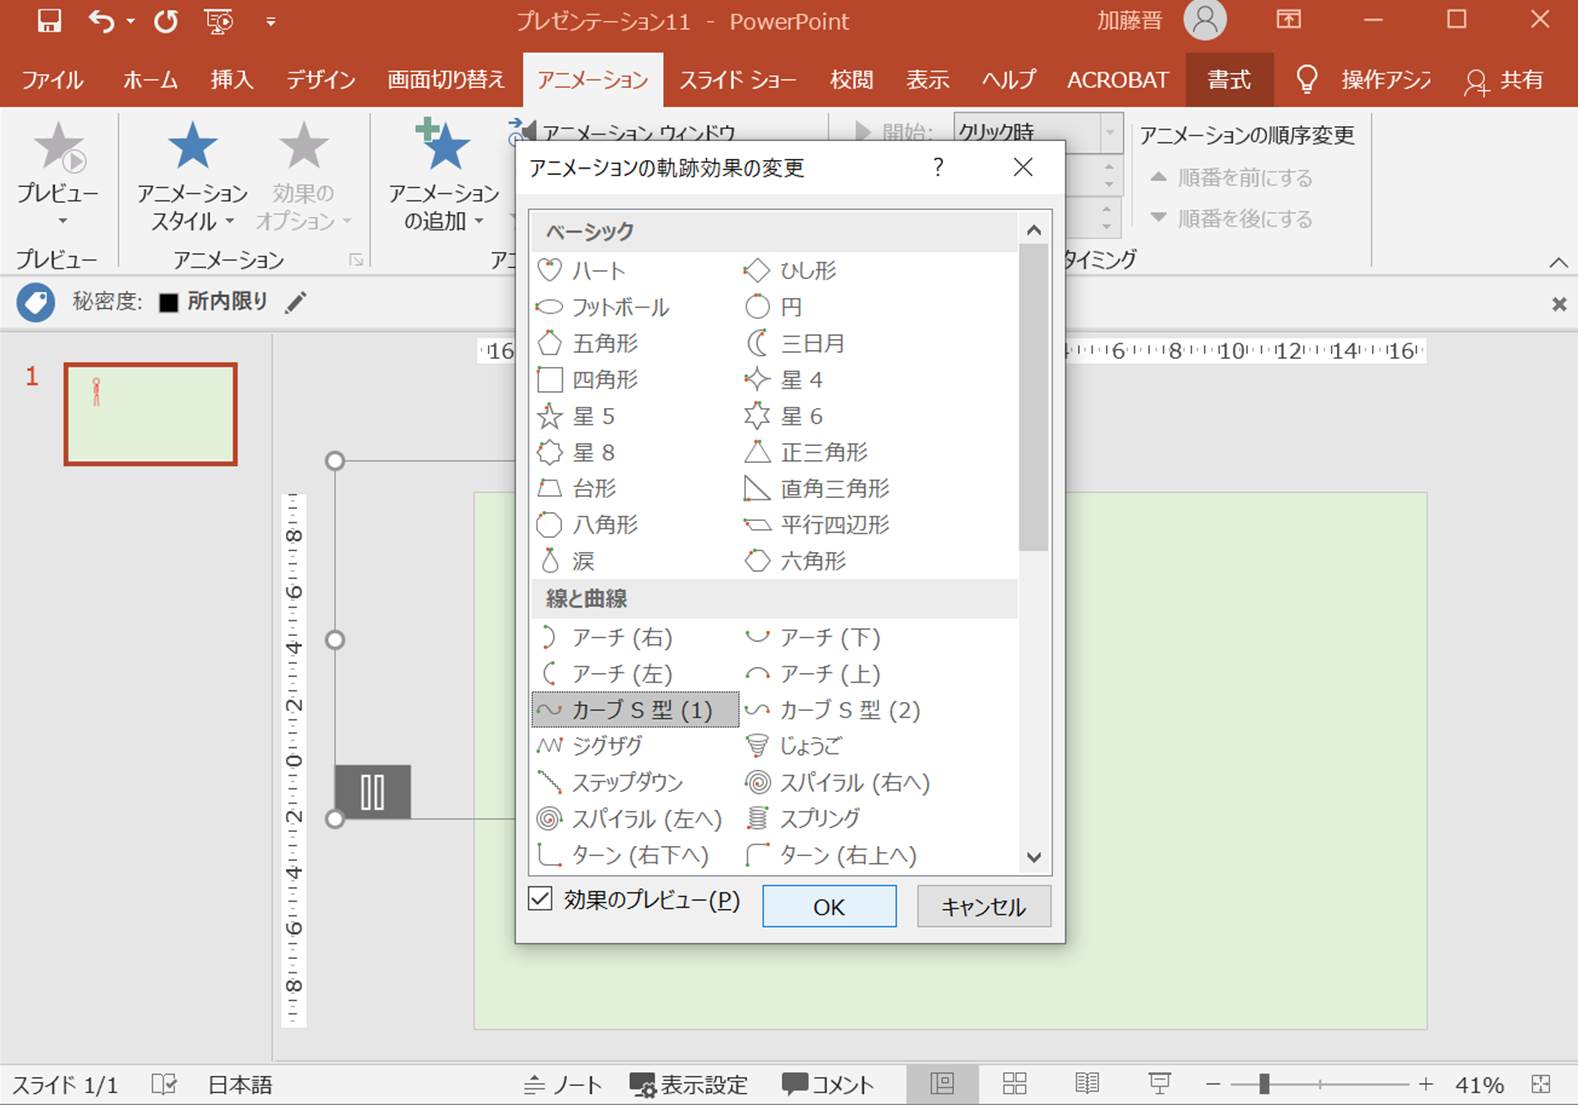Click the キャンセル button
Screen dimensions: 1578x1105
click(983, 906)
